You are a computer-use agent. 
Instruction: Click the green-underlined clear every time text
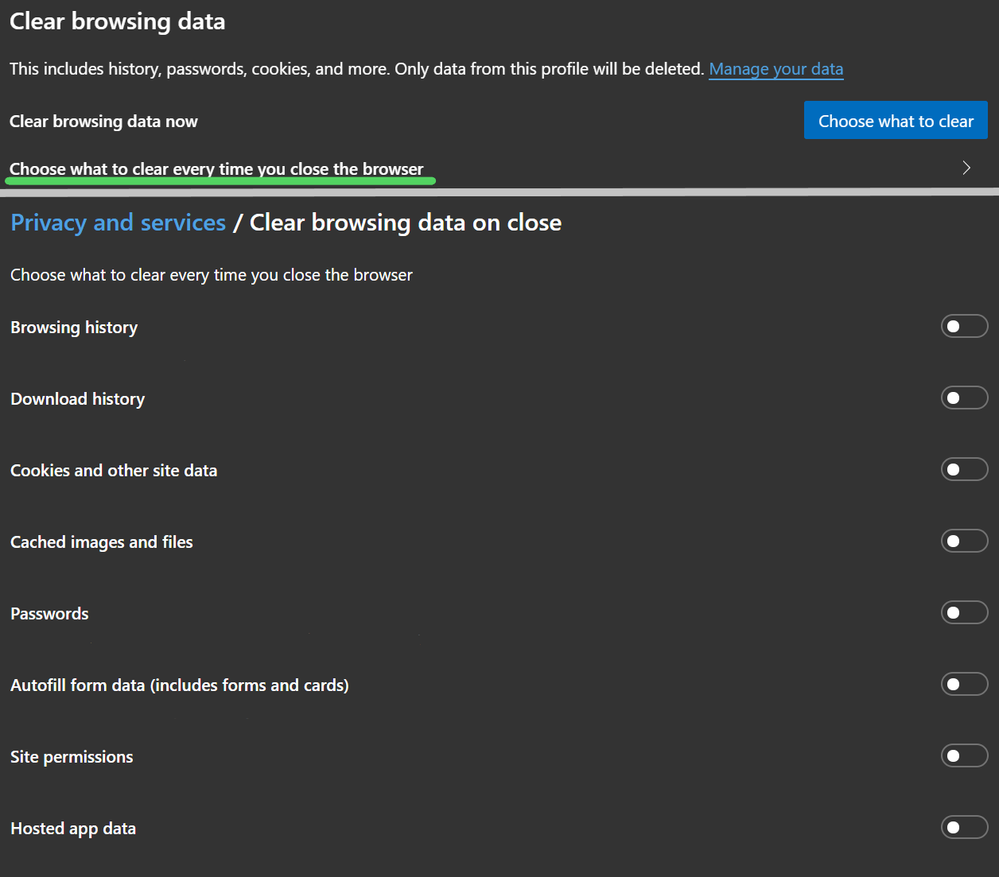(x=217, y=169)
